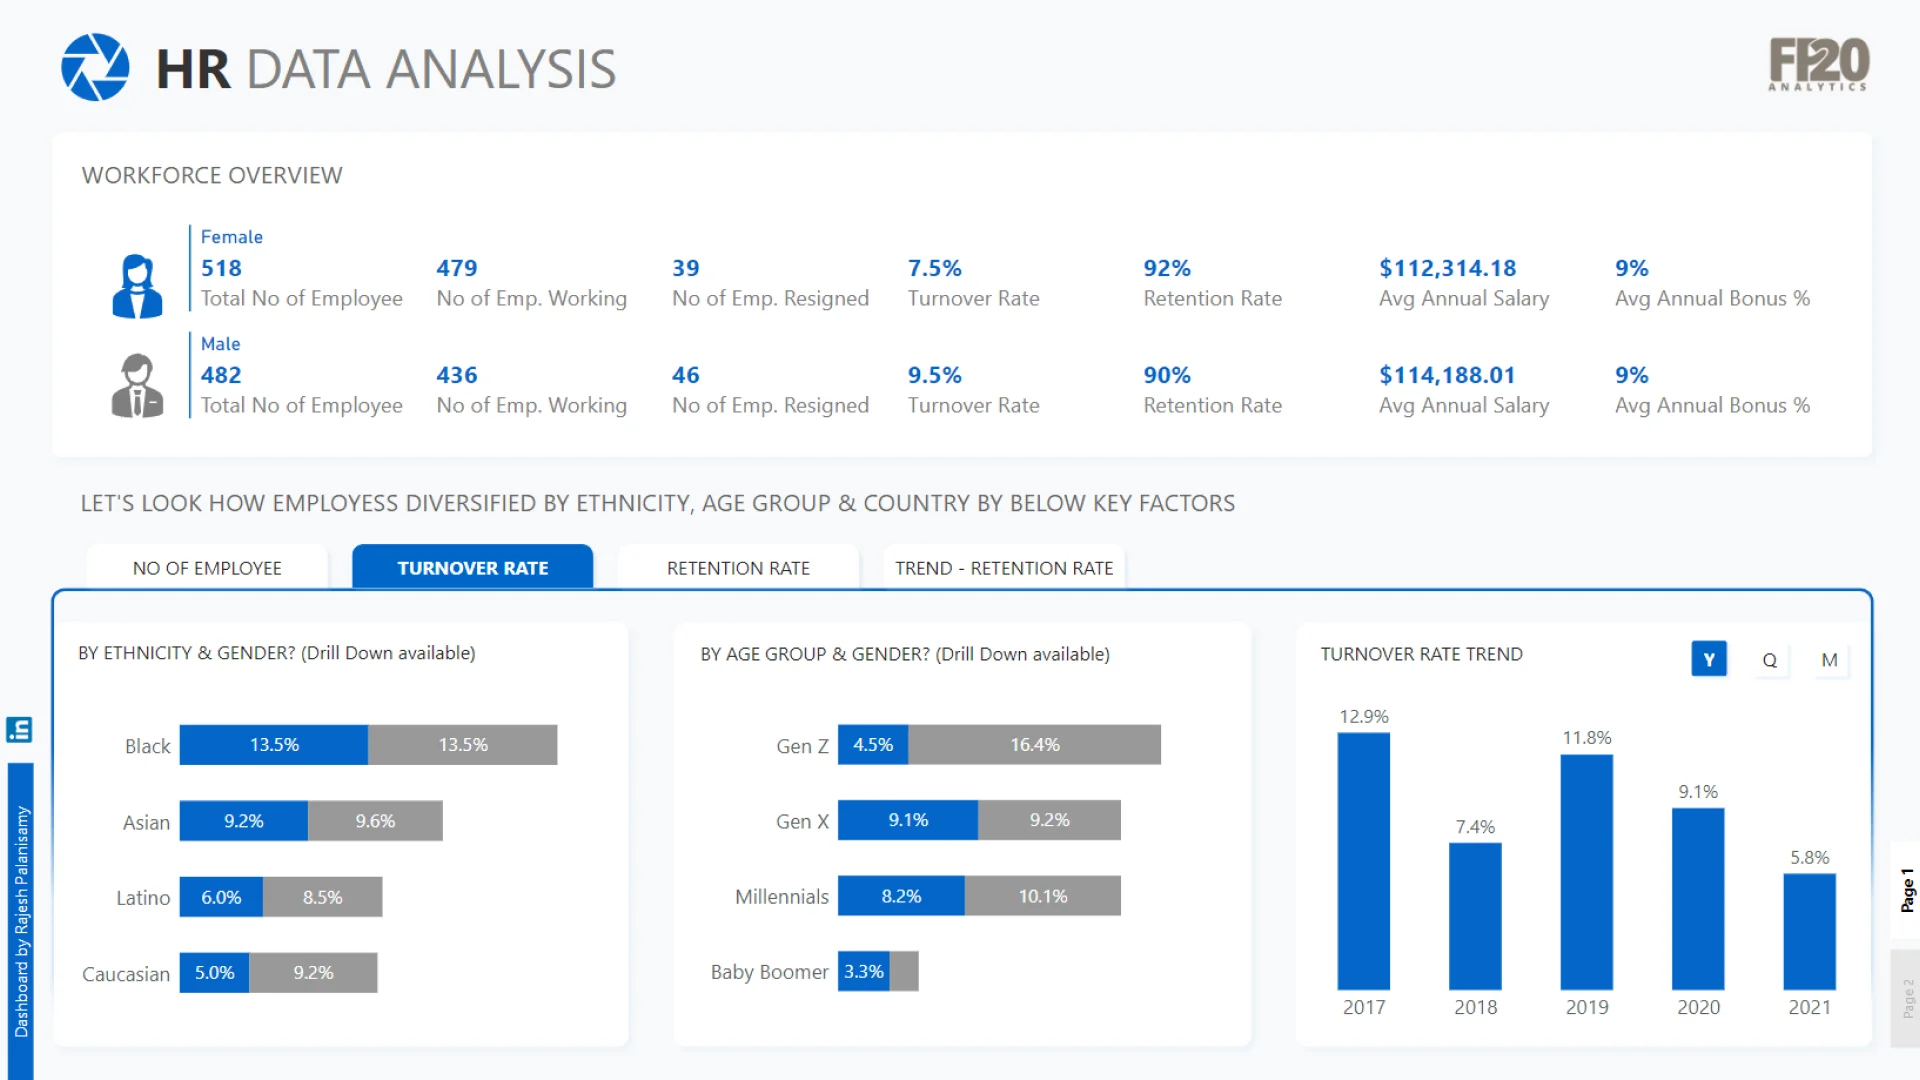Select the TURNOVER RATE tab
Image resolution: width=1920 pixels, height=1080 pixels.
pos(473,568)
